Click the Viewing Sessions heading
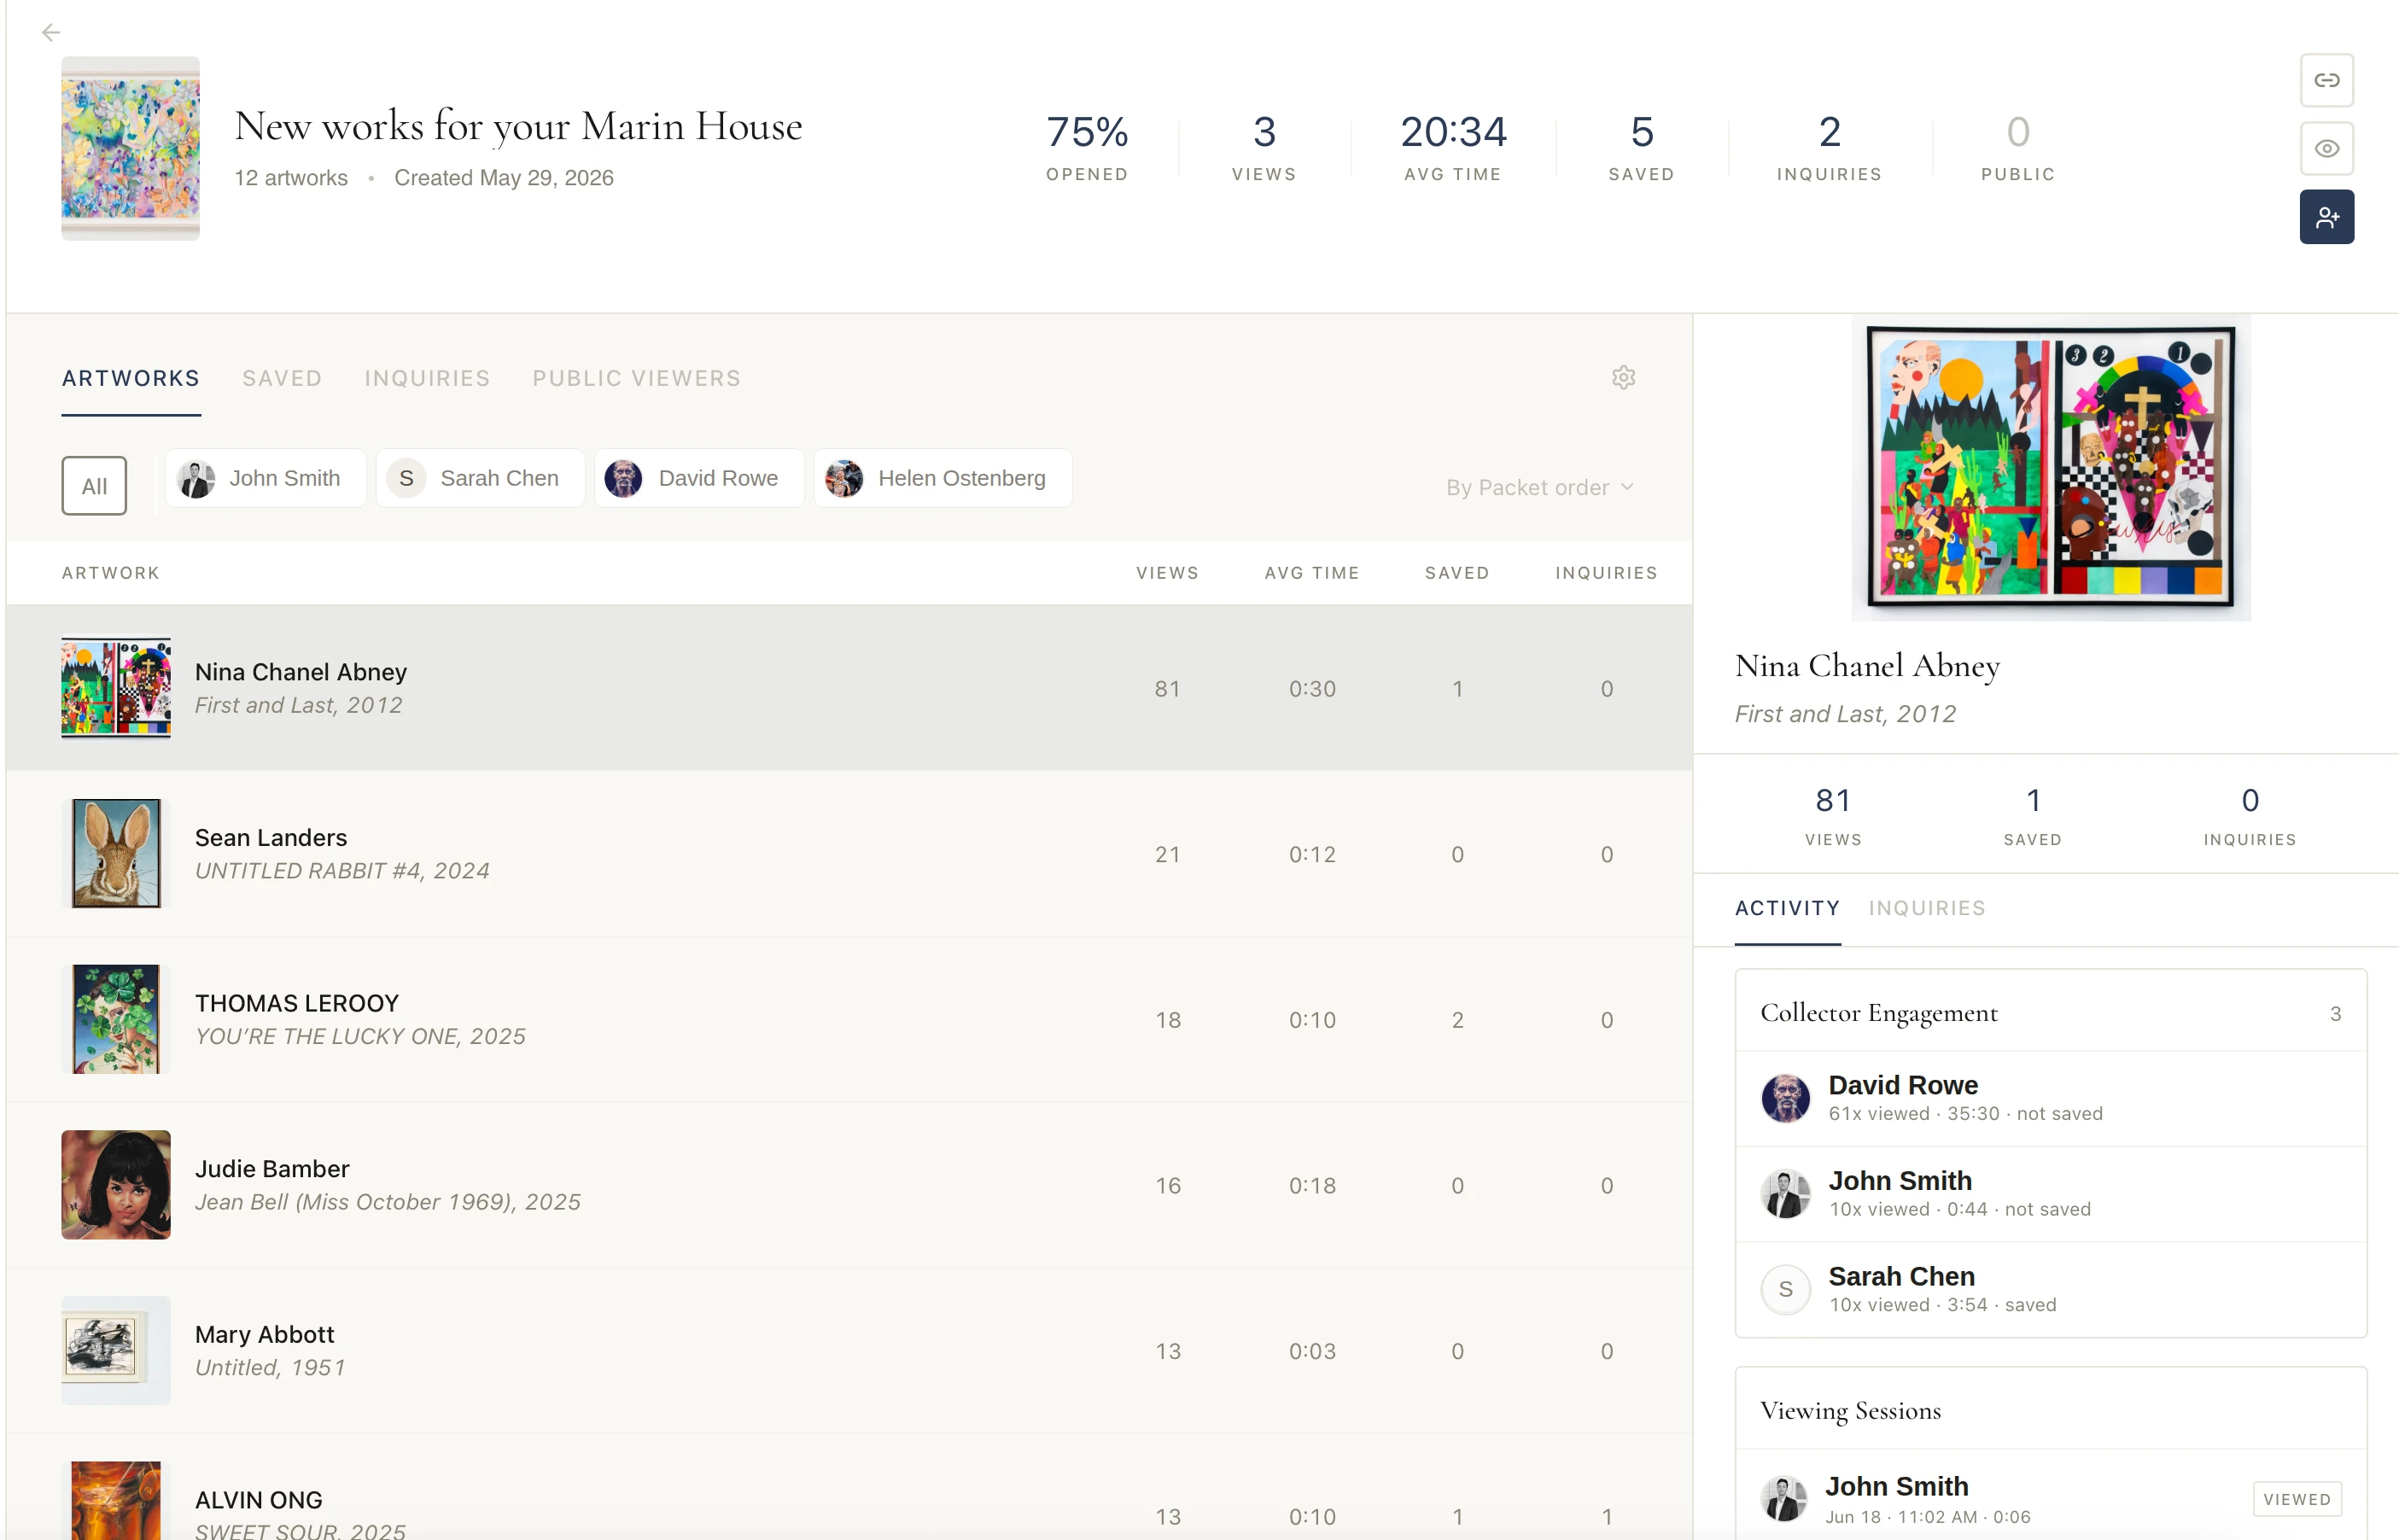The height and width of the screenshot is (1540, 2399). 1850,1411
